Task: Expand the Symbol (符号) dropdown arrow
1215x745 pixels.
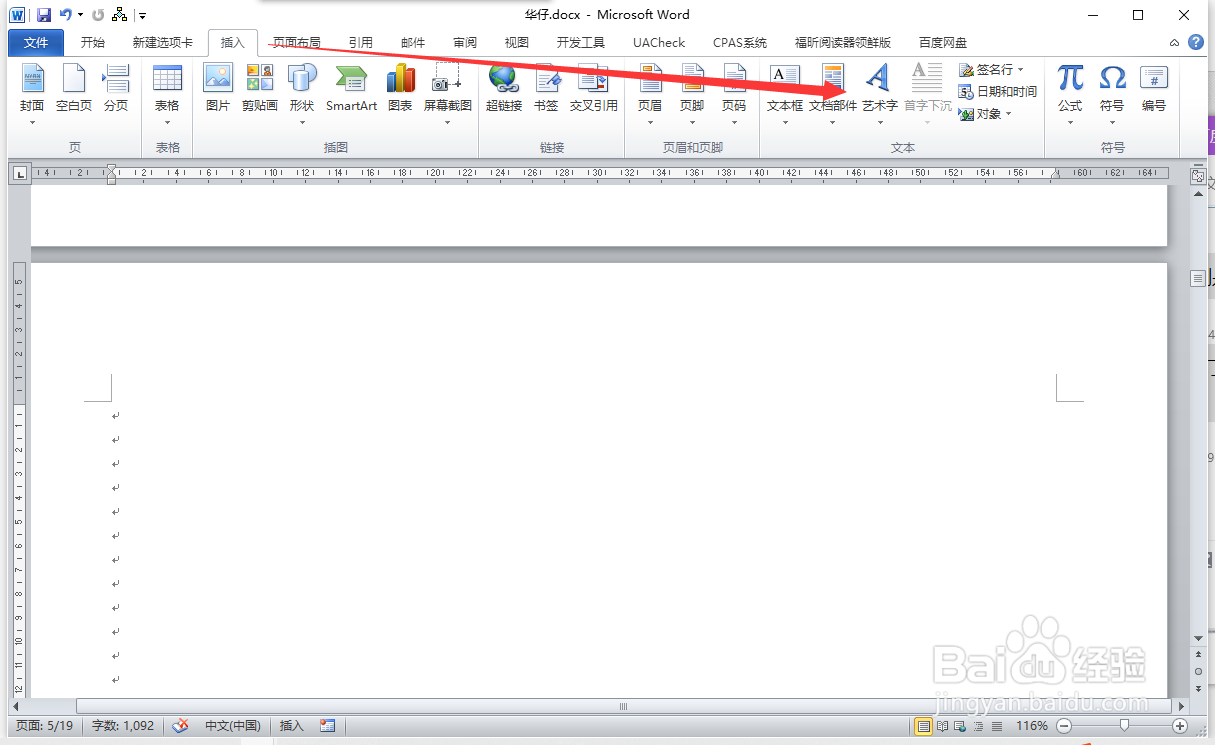Action: pyautogui.click(x=1112, y=123)
